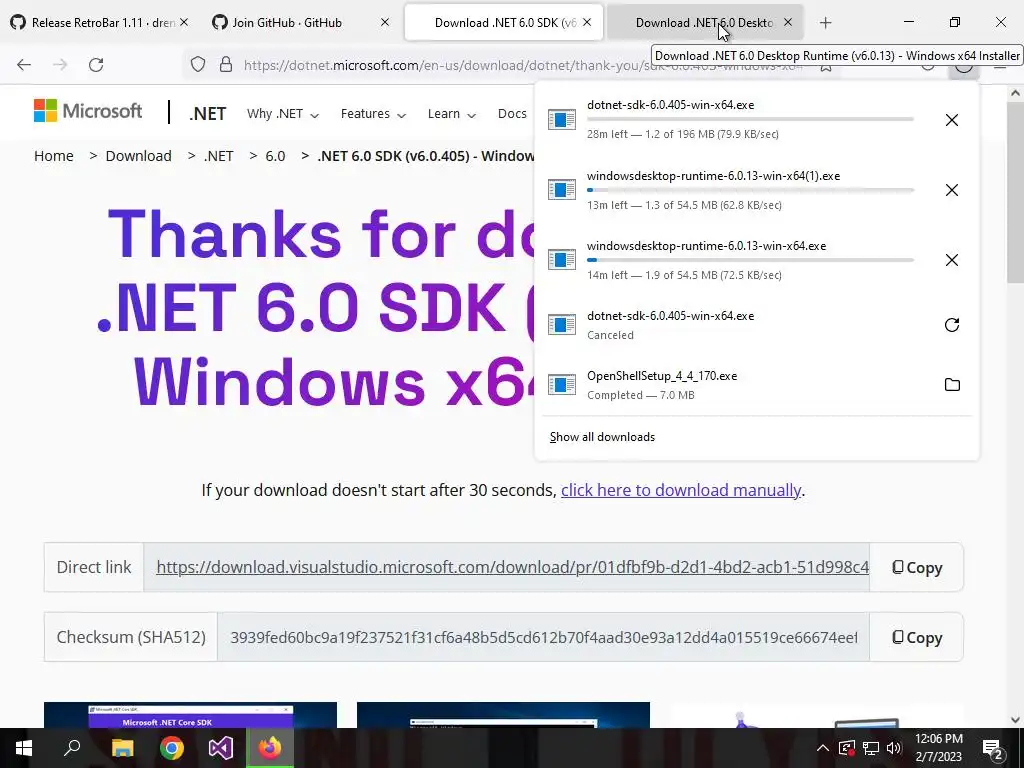Click windowsdesktop-runtime-6.0.13-win-x64.exe progress bar
This screenshot has width=1024, height=768.
[750, 260]
